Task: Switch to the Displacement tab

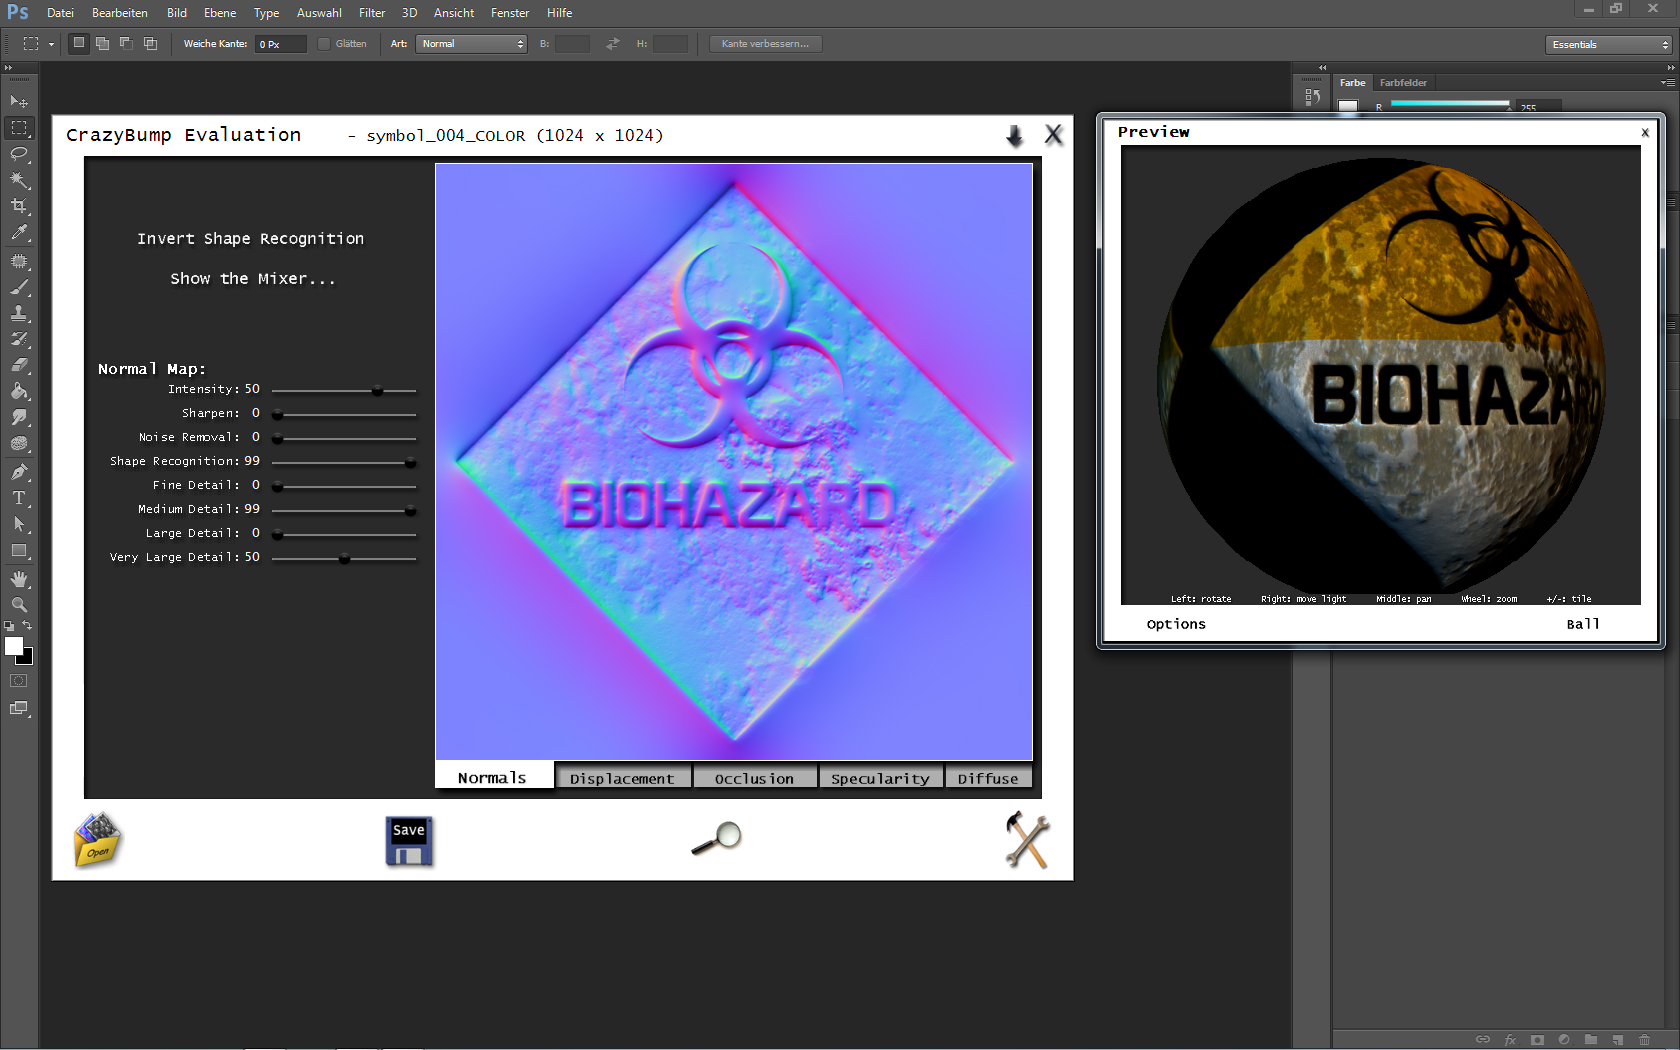Action: coord(622,778)
